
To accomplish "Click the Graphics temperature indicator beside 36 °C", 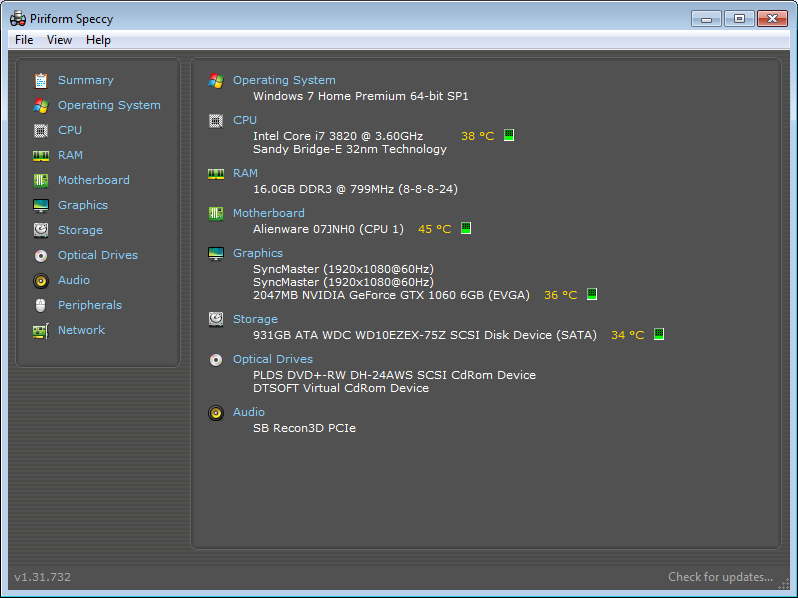I will [x=592, y=295].
